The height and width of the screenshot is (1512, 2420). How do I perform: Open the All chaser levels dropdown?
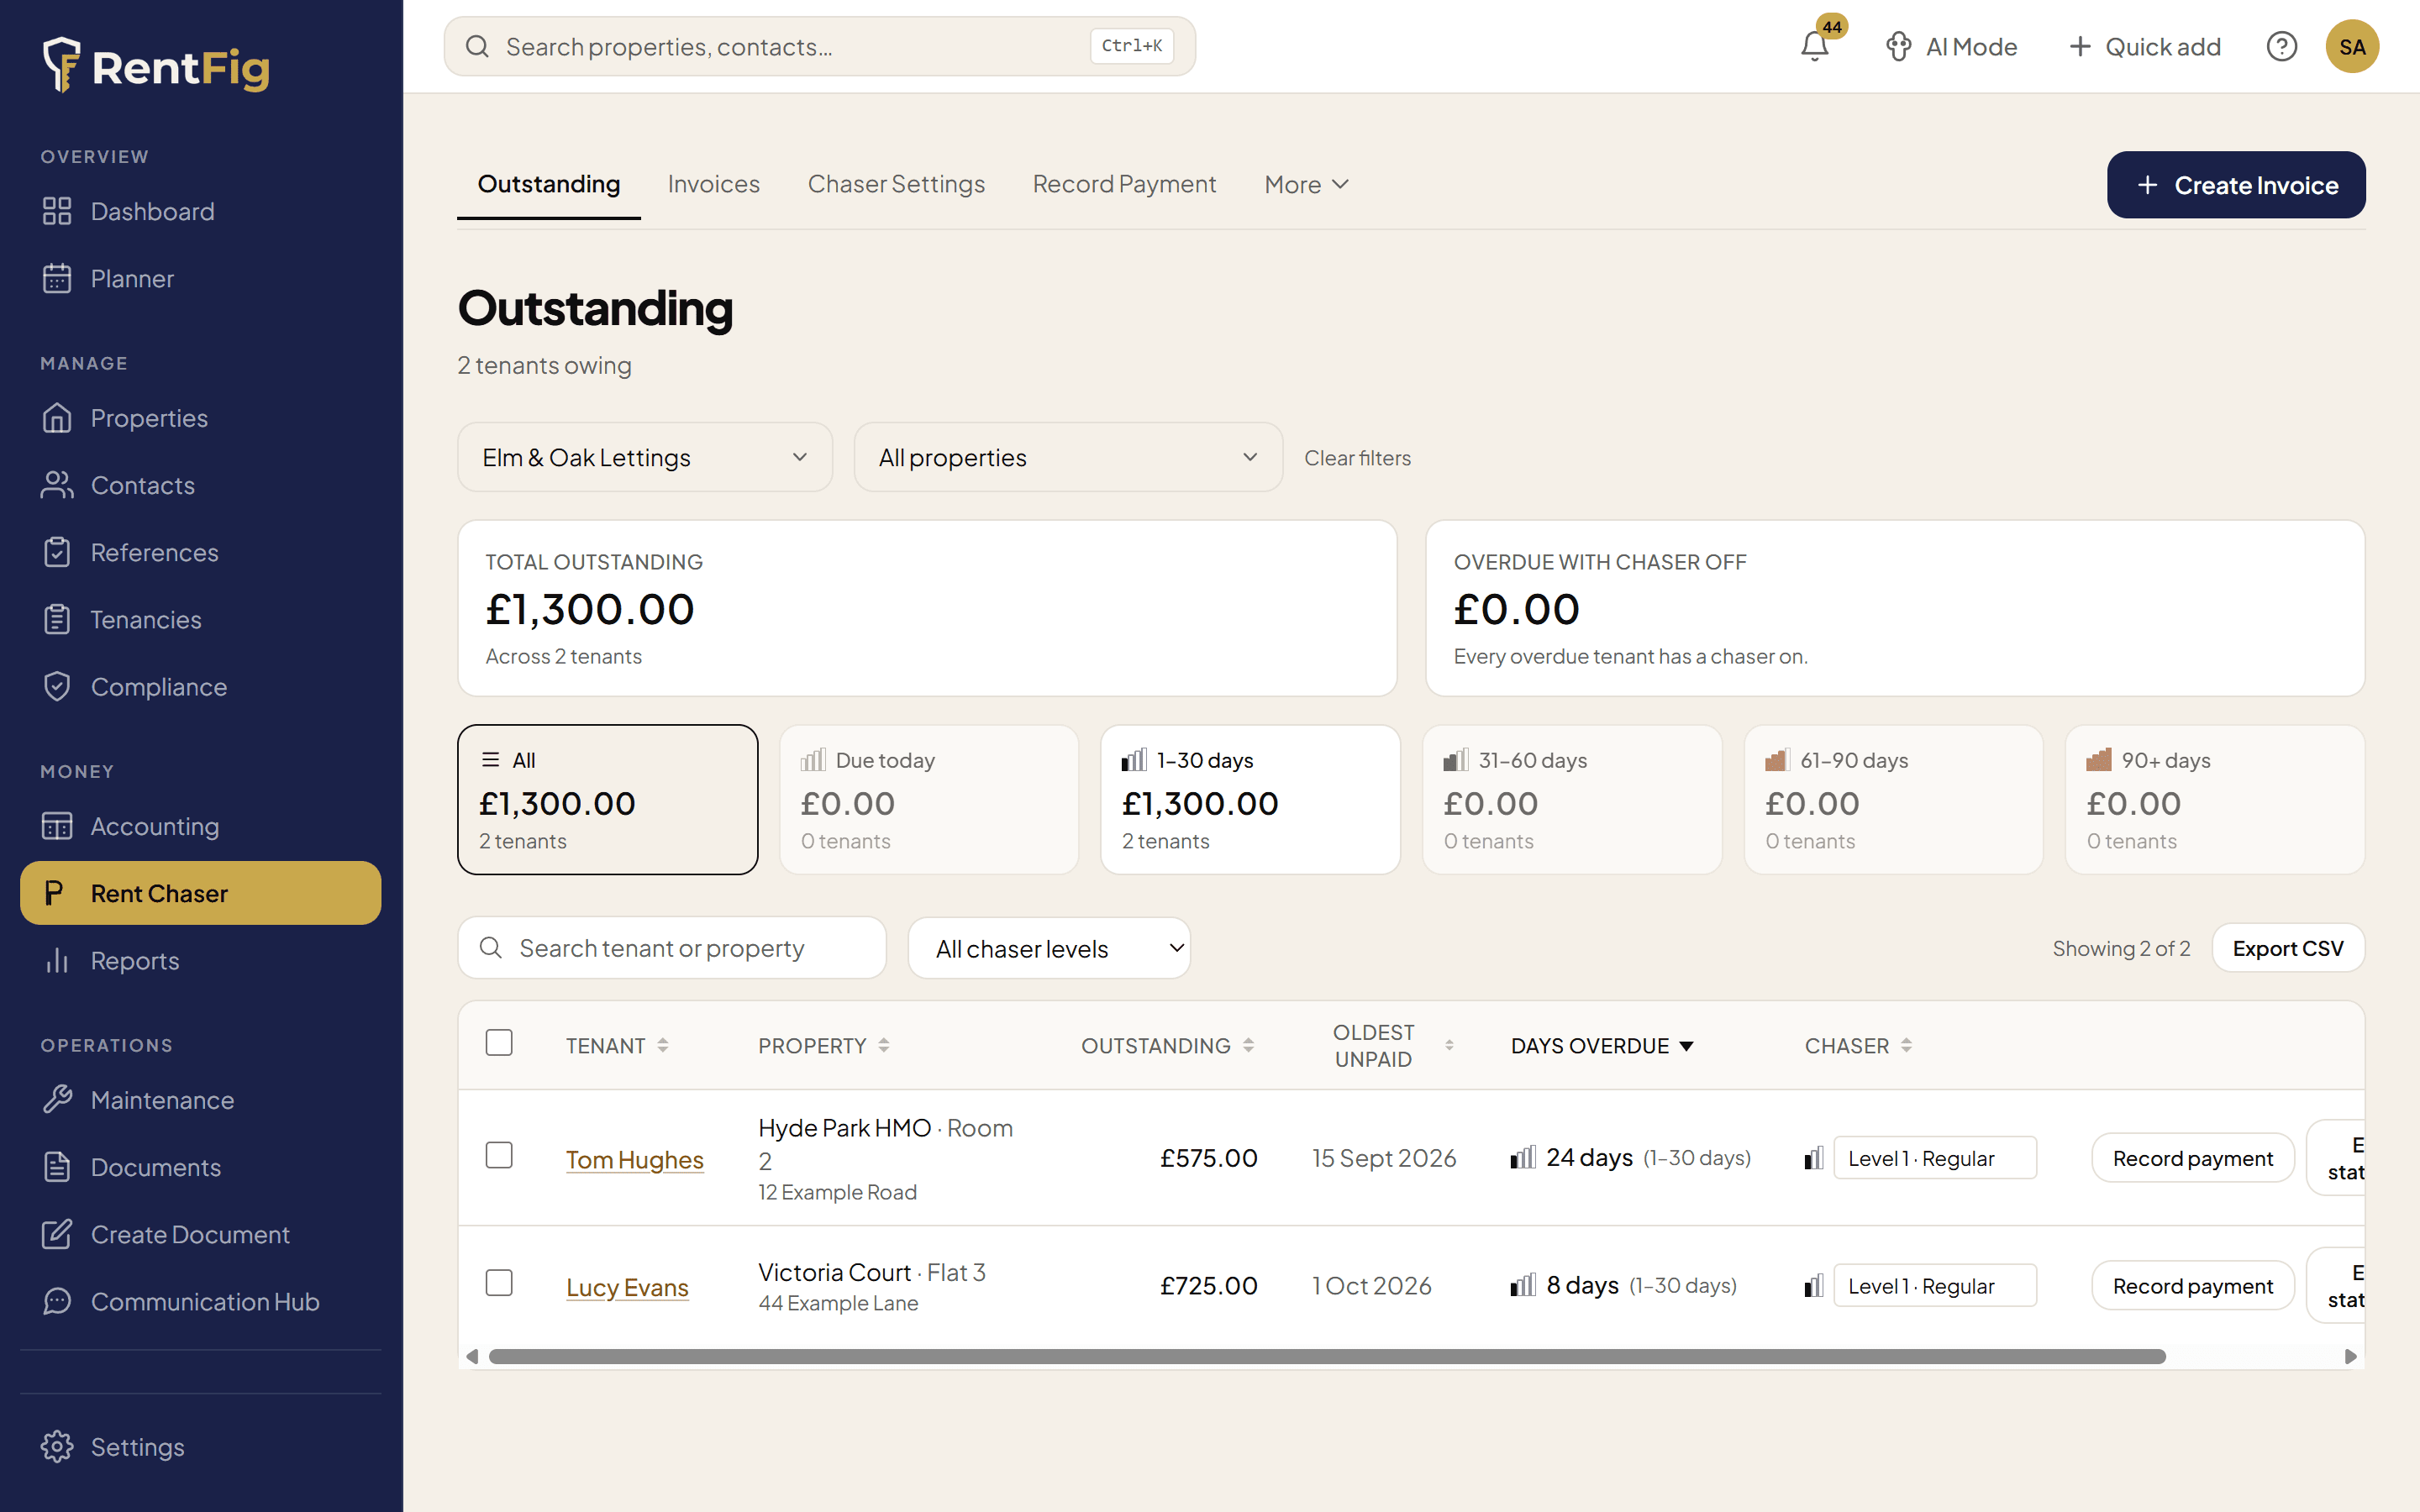coord(1049,948)
